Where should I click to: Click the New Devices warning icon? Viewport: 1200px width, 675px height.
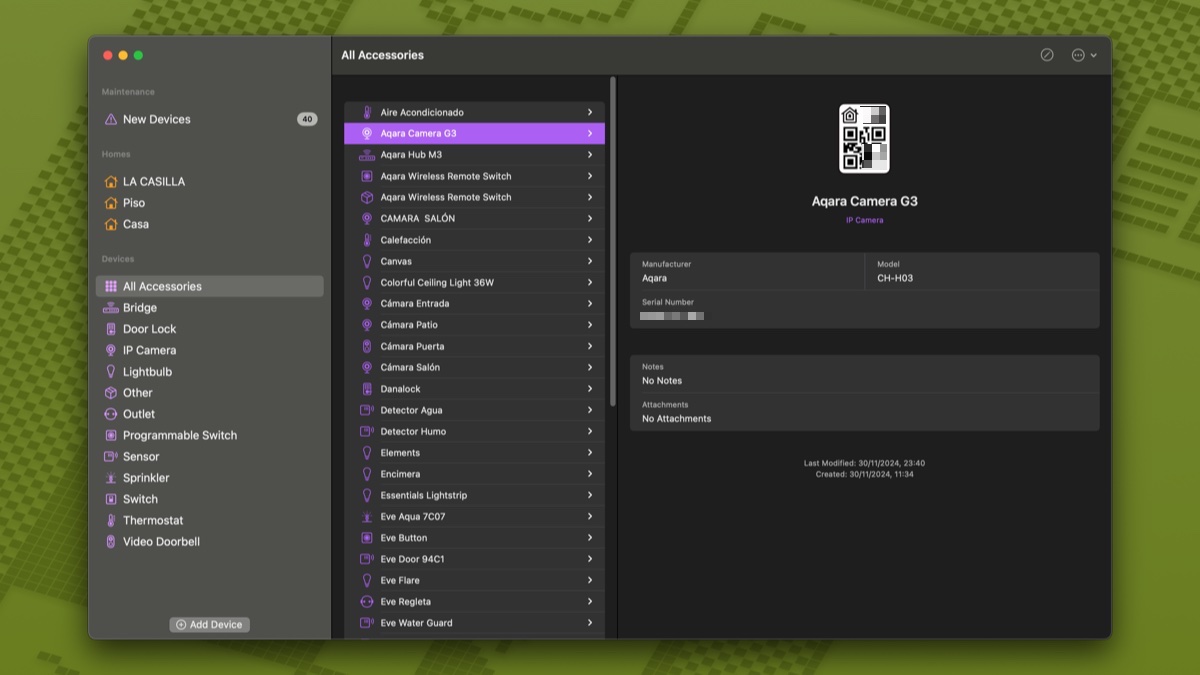click(x=111, y=119)
